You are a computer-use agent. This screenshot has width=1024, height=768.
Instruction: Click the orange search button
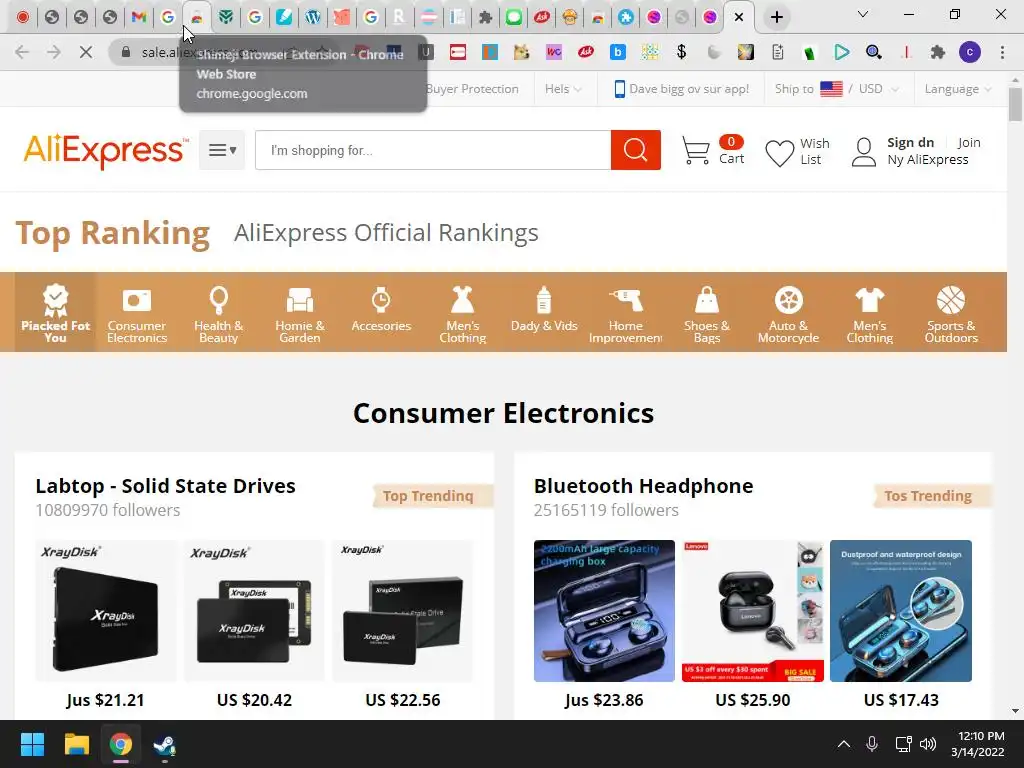(x=635, y=150)
